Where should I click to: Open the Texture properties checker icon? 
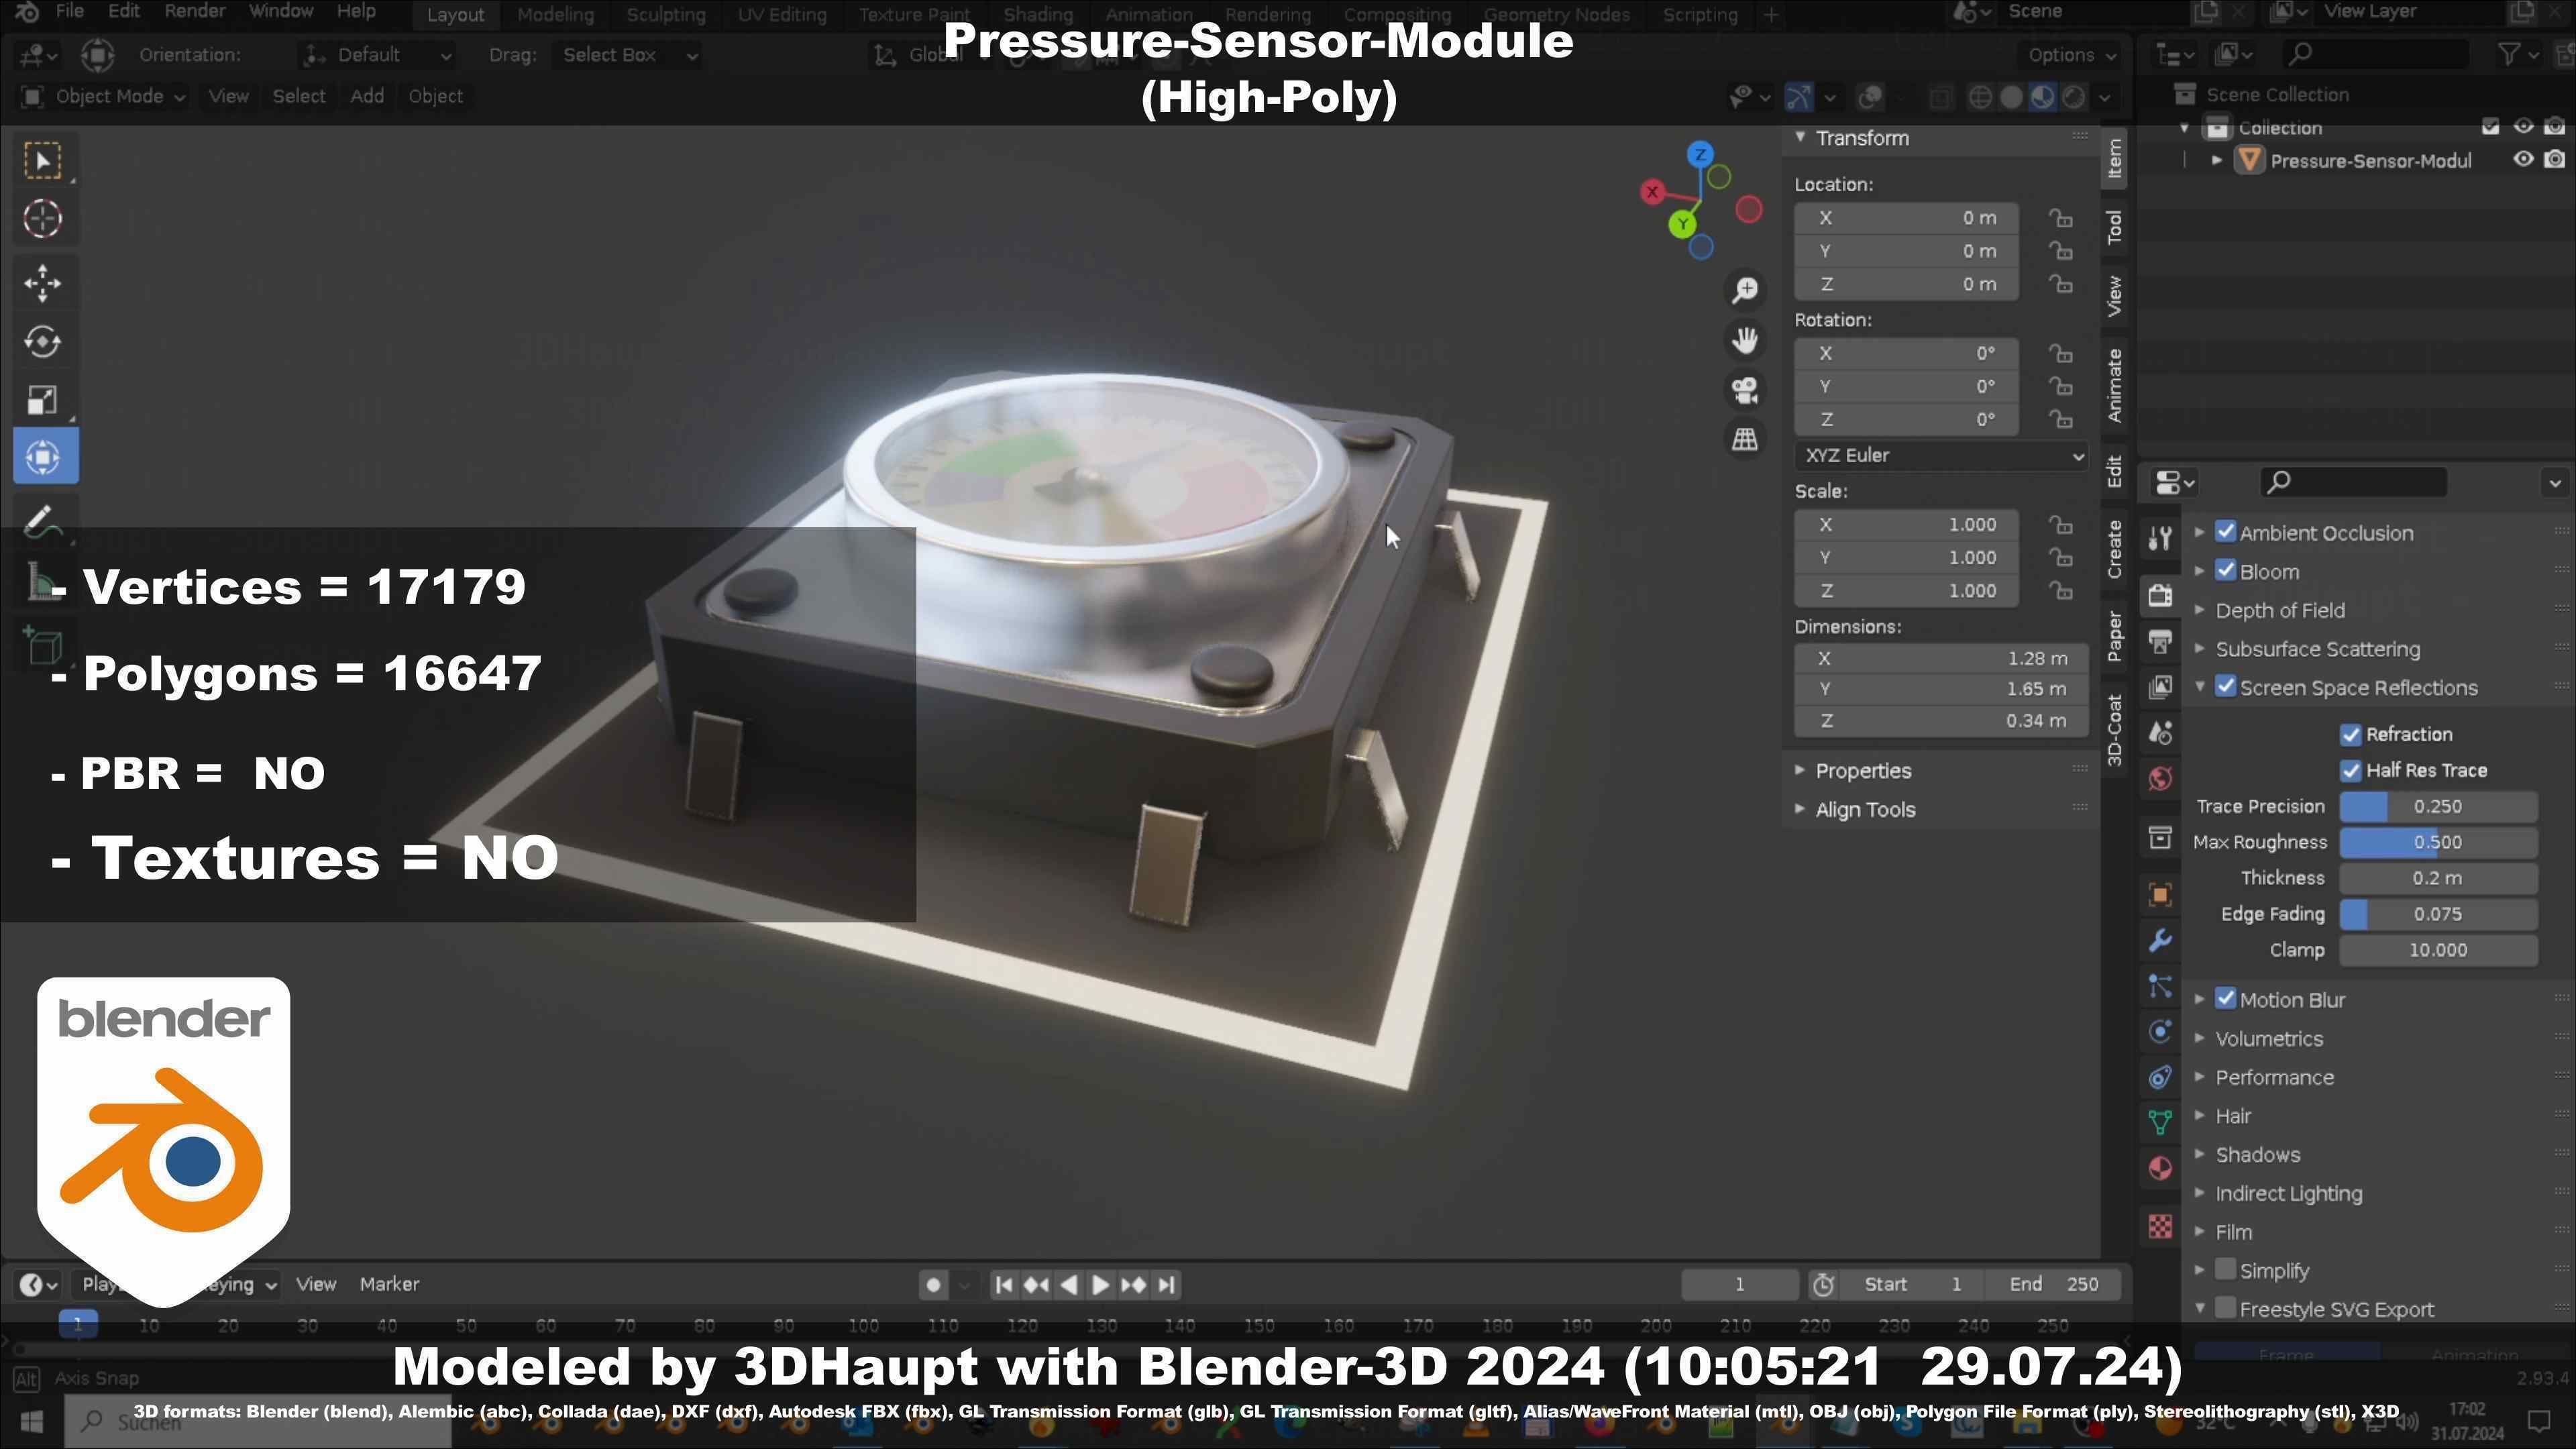[2160, 1226]
